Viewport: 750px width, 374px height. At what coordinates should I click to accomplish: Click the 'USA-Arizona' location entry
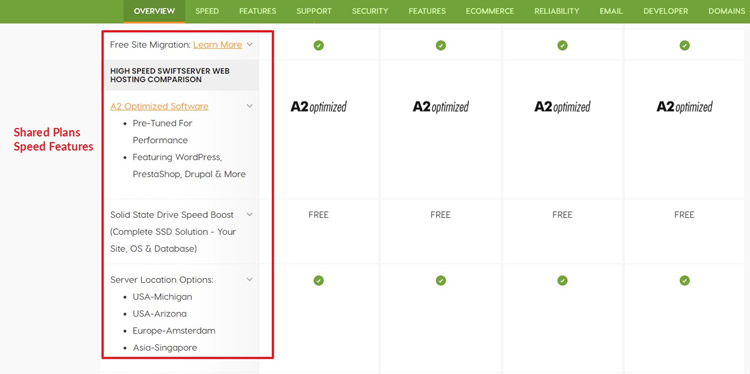[x=160, y=314]
